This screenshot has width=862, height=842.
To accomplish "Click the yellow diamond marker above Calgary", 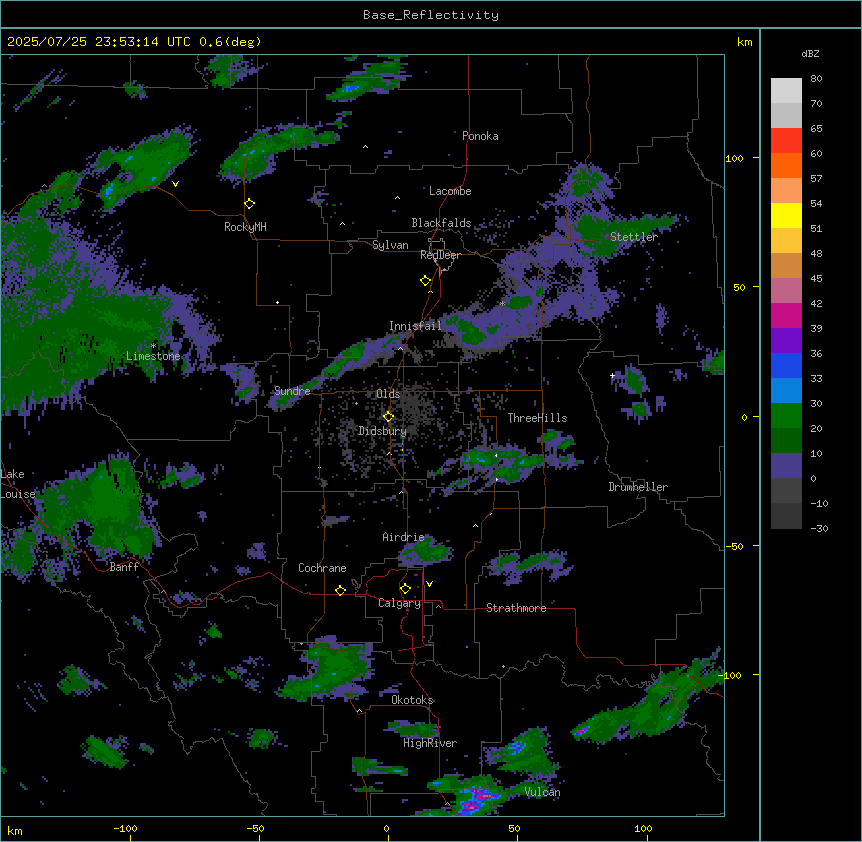I will pos(405,589).
